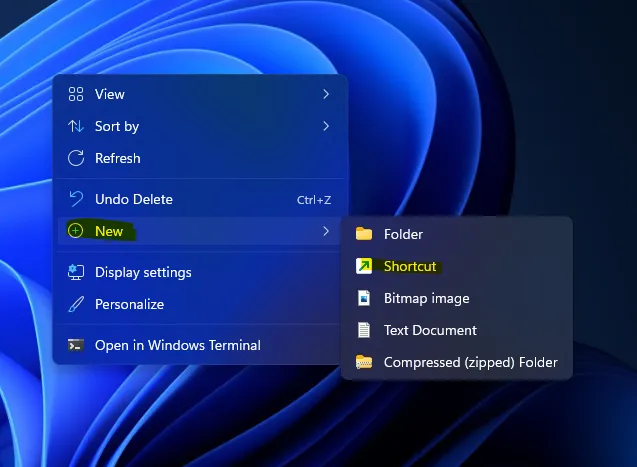Click the Refresh circular arrow icon
637x467 pixels.
coord(76,158)
